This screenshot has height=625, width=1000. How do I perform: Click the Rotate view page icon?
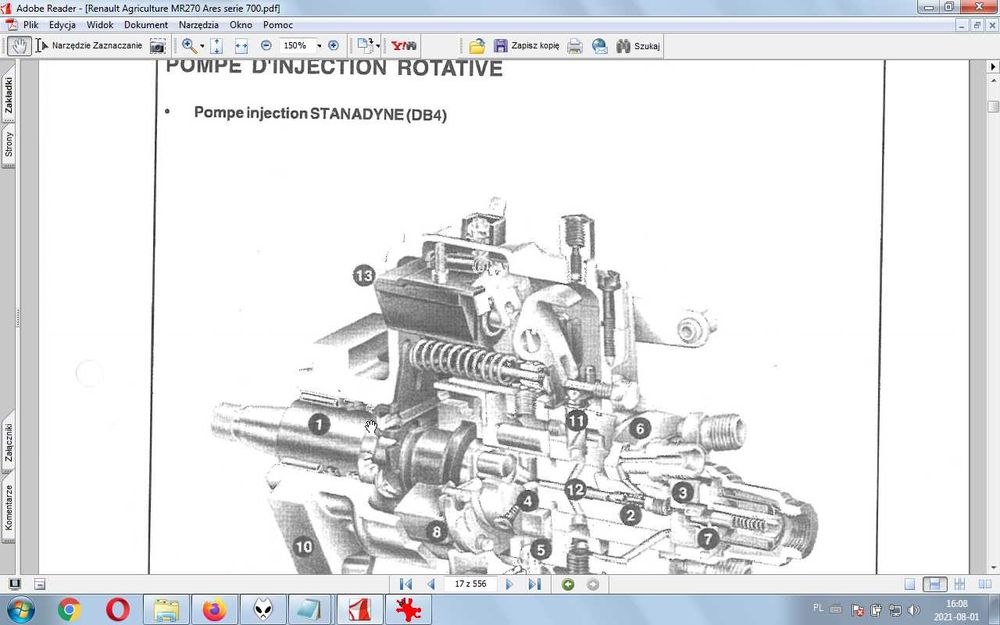pyautogui.click(x=365, y=45)
